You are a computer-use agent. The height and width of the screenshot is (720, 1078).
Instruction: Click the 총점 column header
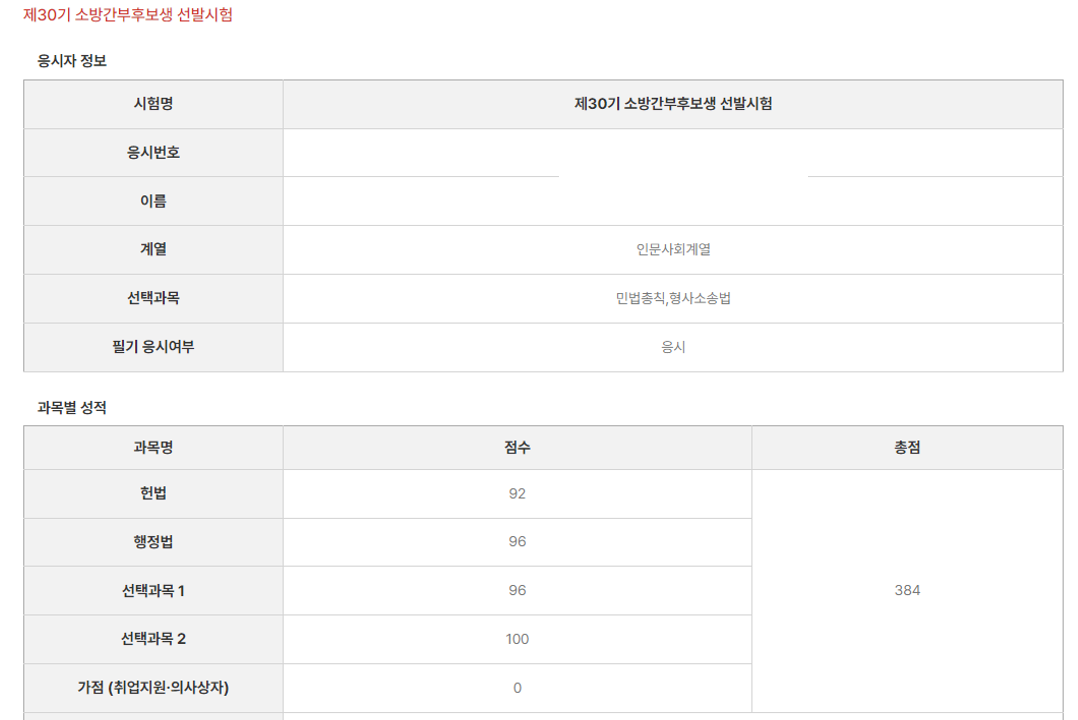pyautogui.click(x=907, y=448)
